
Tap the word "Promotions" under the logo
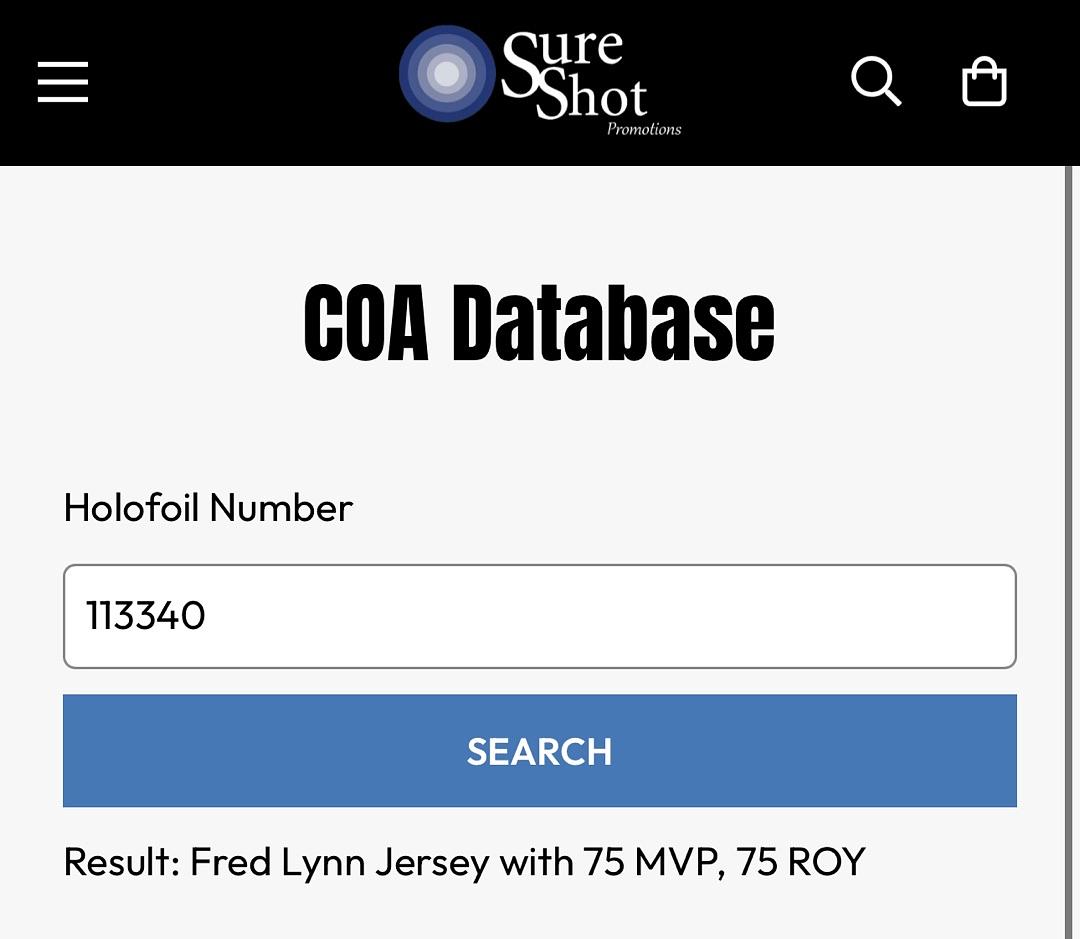[x=644, y=129]
